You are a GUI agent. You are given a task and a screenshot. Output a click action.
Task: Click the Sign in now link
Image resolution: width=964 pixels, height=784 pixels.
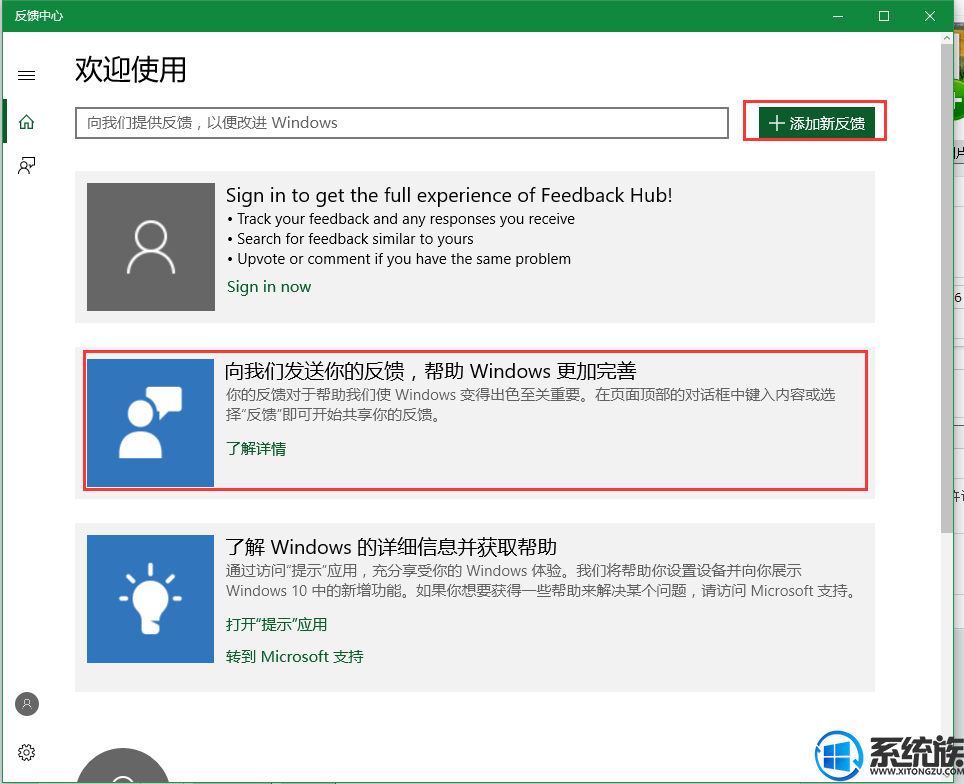[269, 287]
